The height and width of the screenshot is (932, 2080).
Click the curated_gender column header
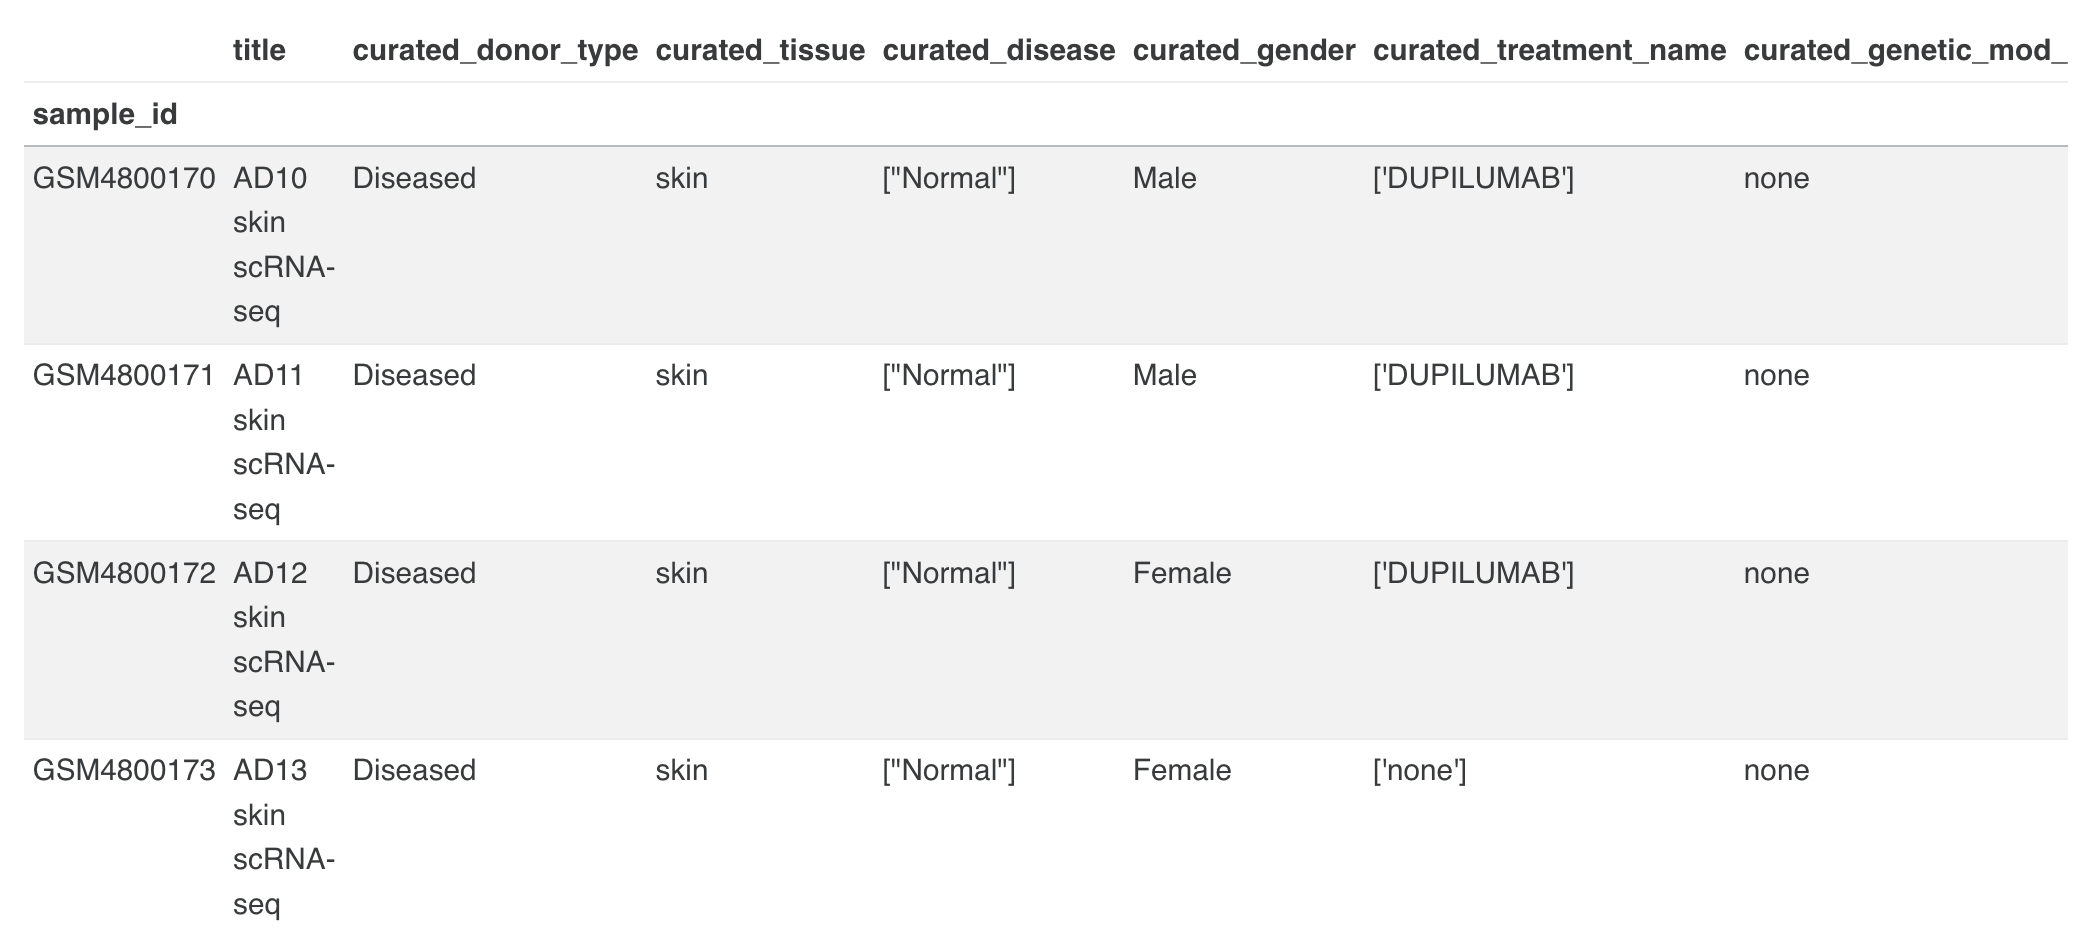[1244, 50]
